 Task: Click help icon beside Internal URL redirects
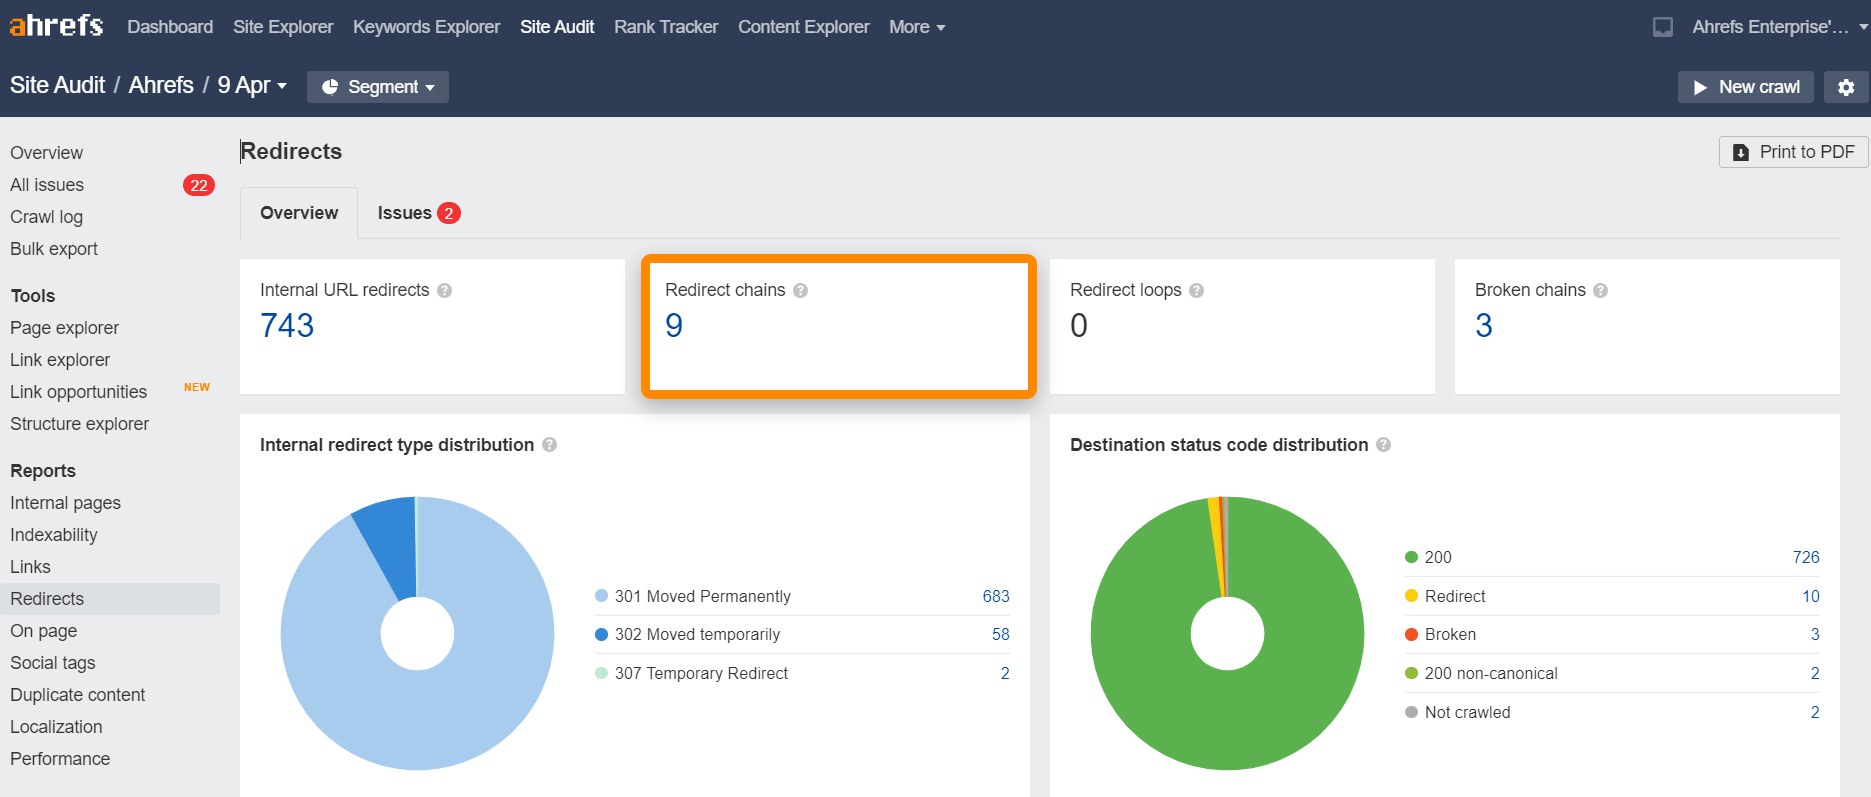[x=445, y=291]
